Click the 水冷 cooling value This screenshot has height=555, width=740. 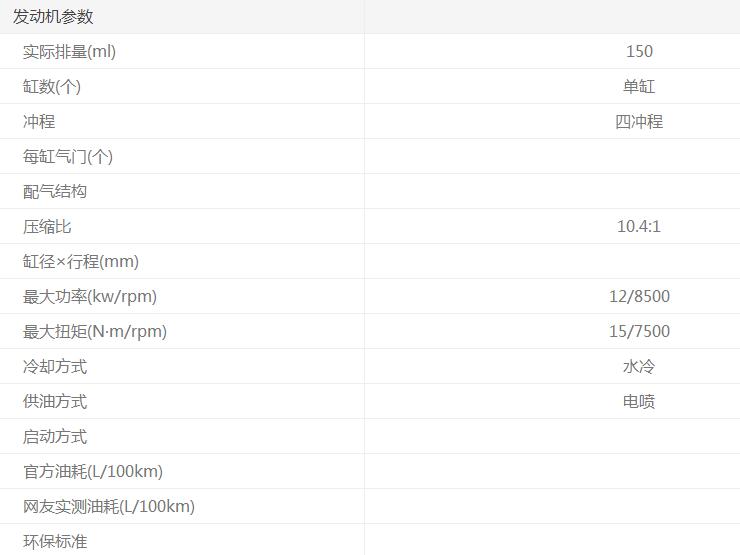point(639,366)
